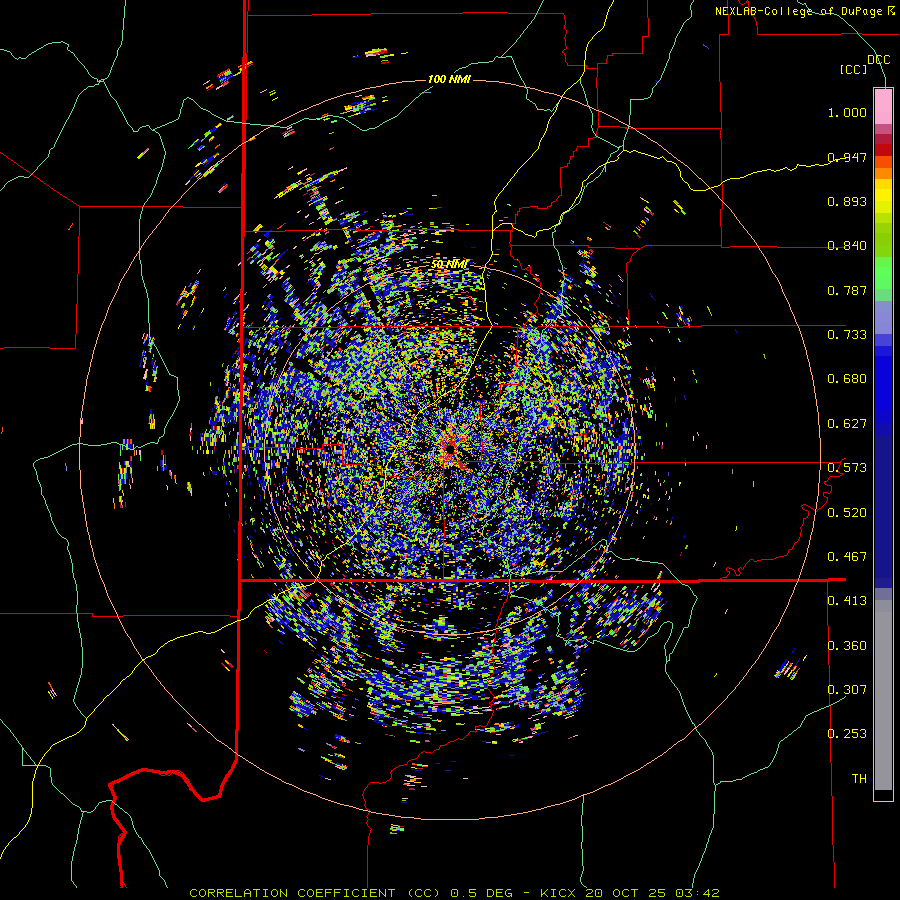Click the 0.680 scale value

(847, 379)
